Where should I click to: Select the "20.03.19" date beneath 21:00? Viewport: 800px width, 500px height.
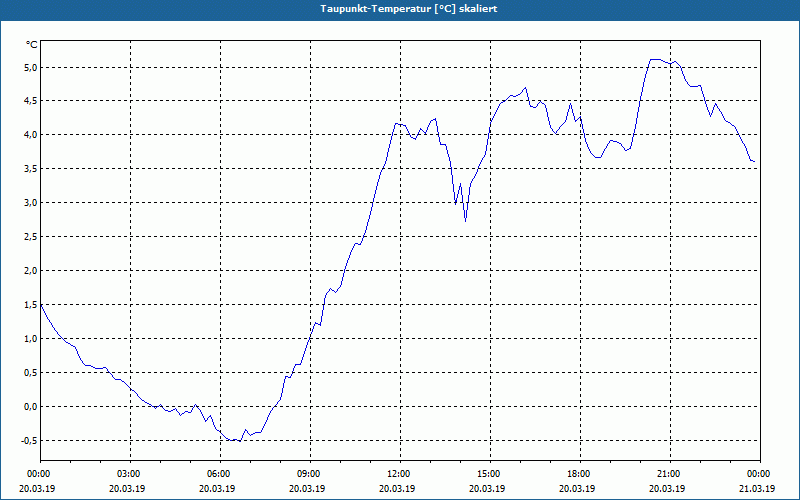coord(667,488)
